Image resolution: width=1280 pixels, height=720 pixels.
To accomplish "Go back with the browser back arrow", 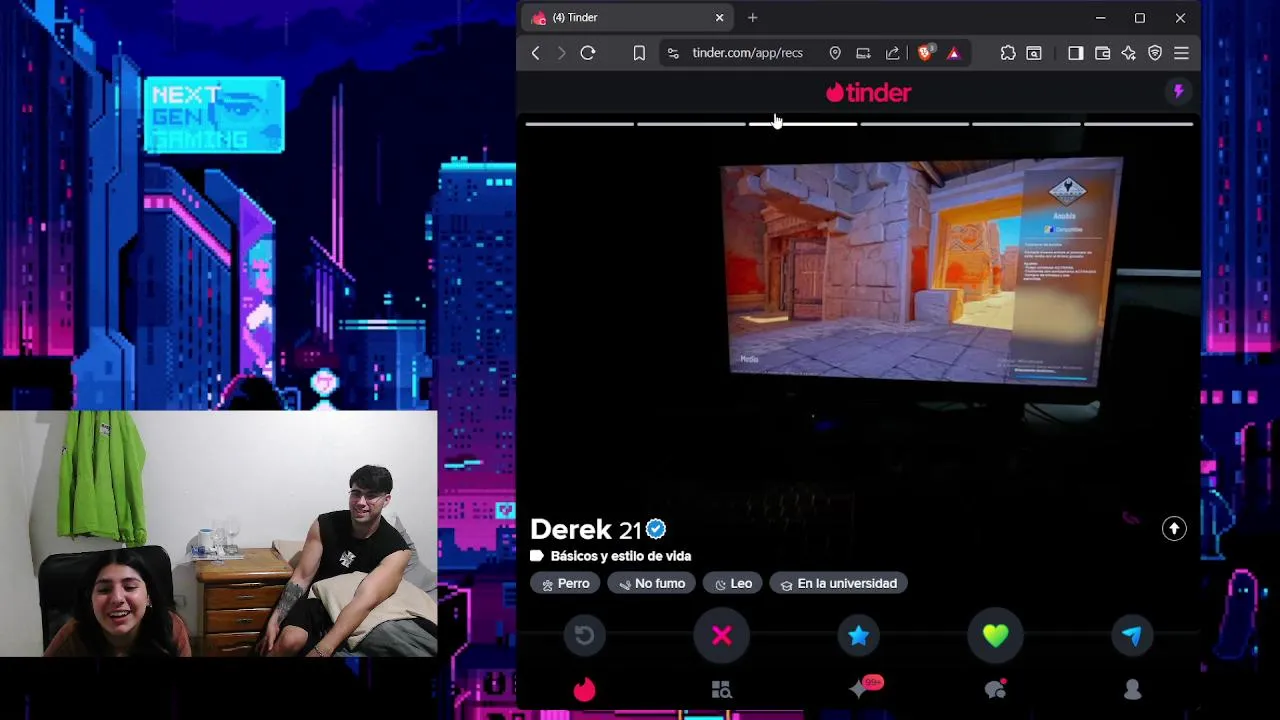I will pos(535,53).
